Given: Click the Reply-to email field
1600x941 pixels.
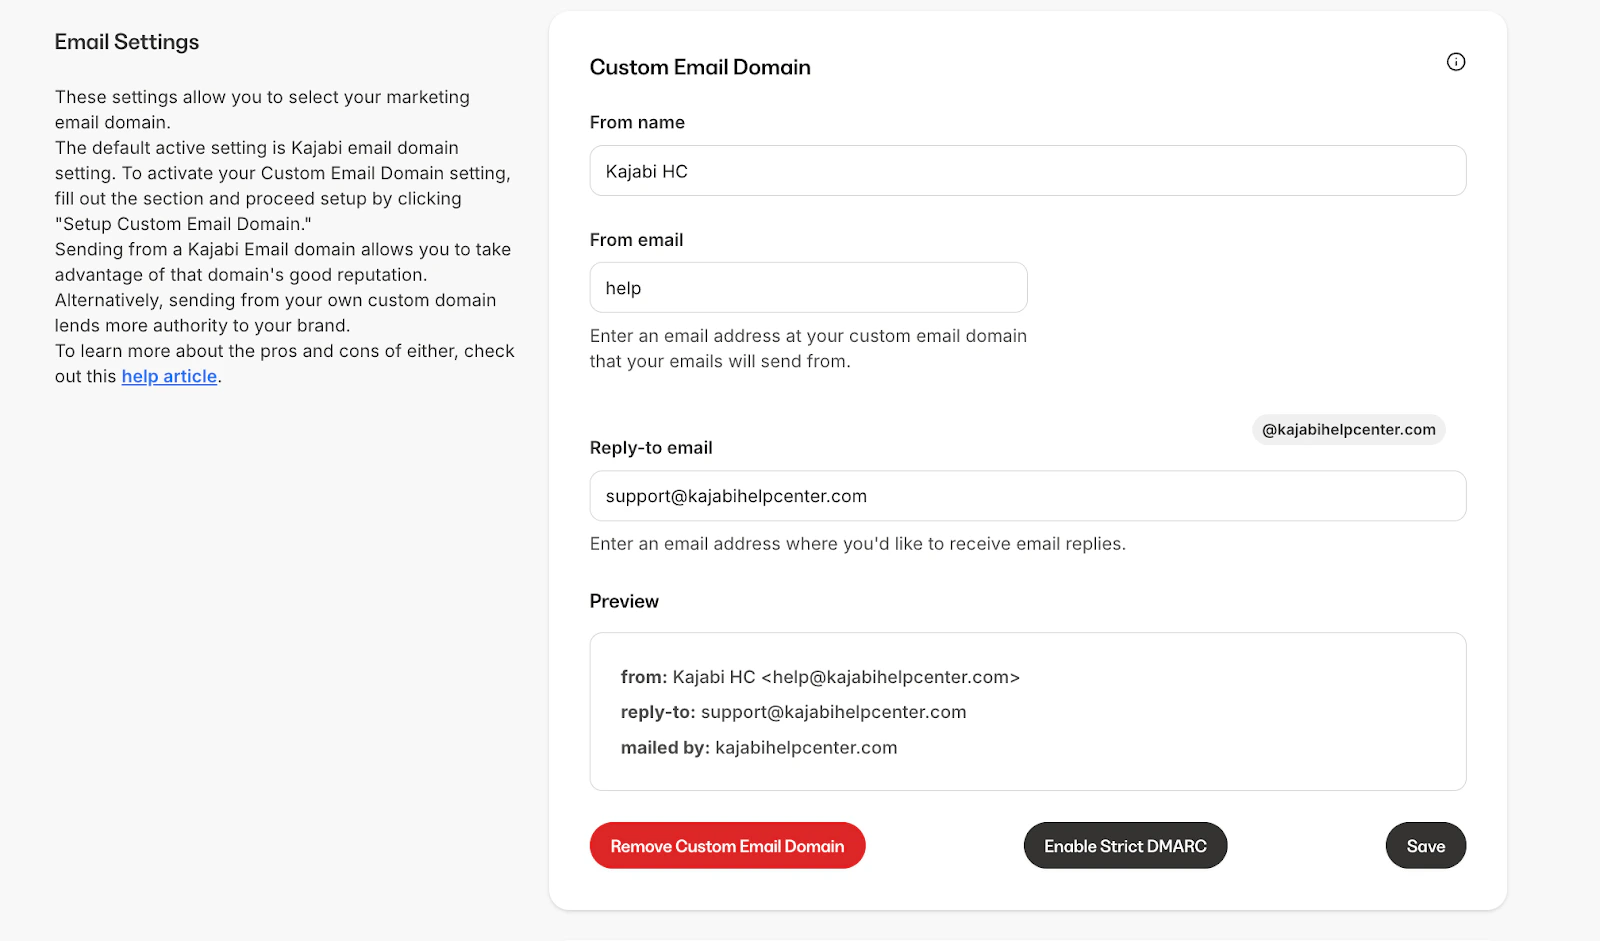Looking at the screenshot, I should [x=1027, y=495].
